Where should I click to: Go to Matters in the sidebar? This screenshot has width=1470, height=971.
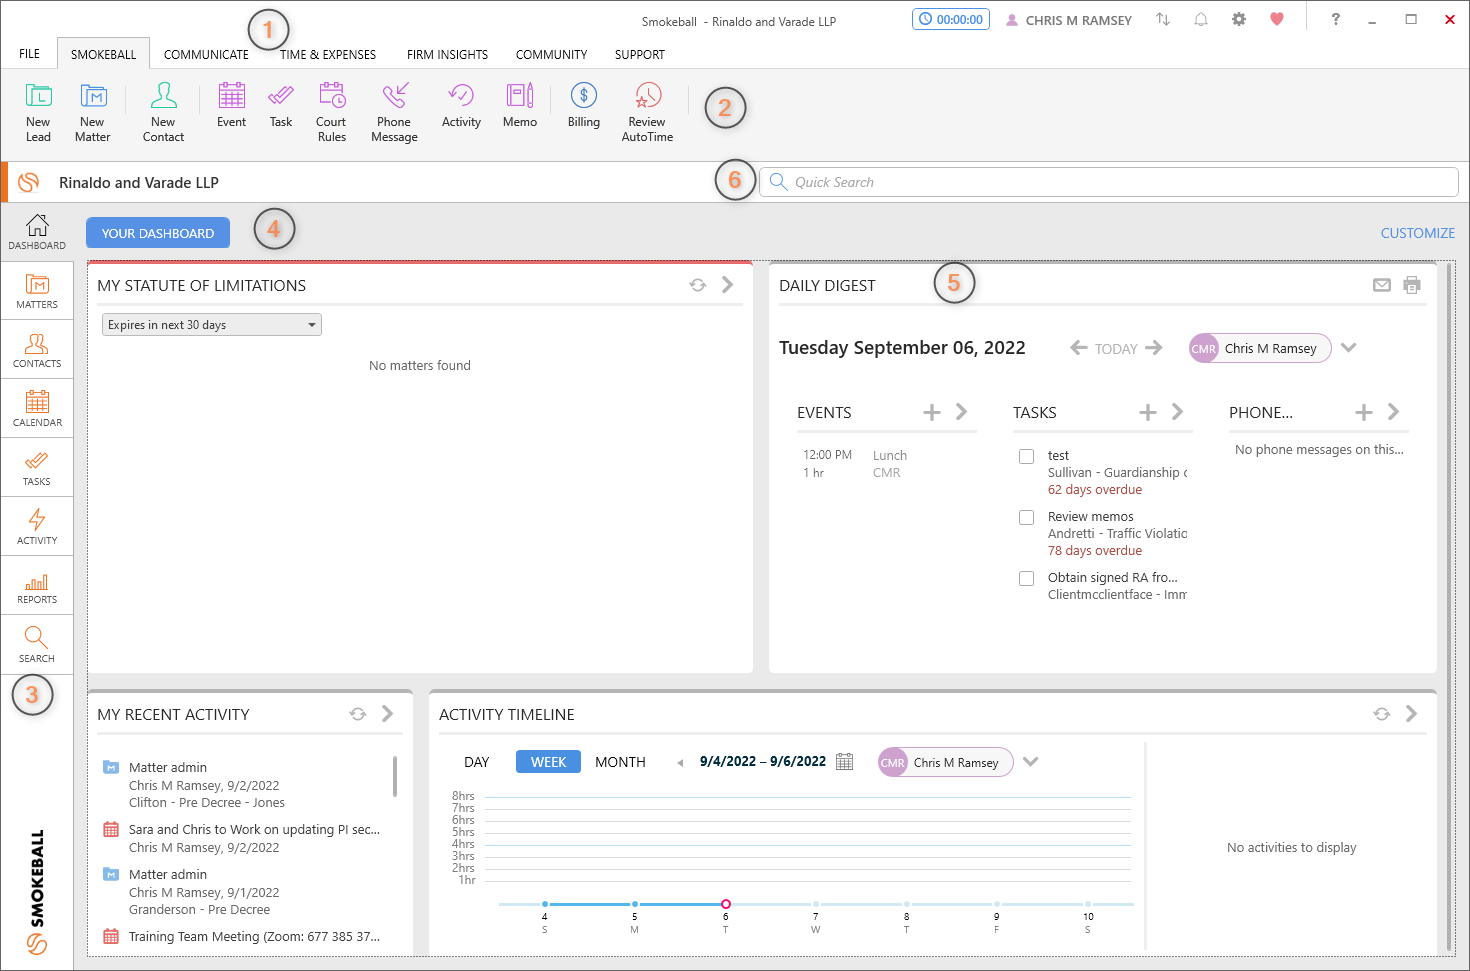37,291
